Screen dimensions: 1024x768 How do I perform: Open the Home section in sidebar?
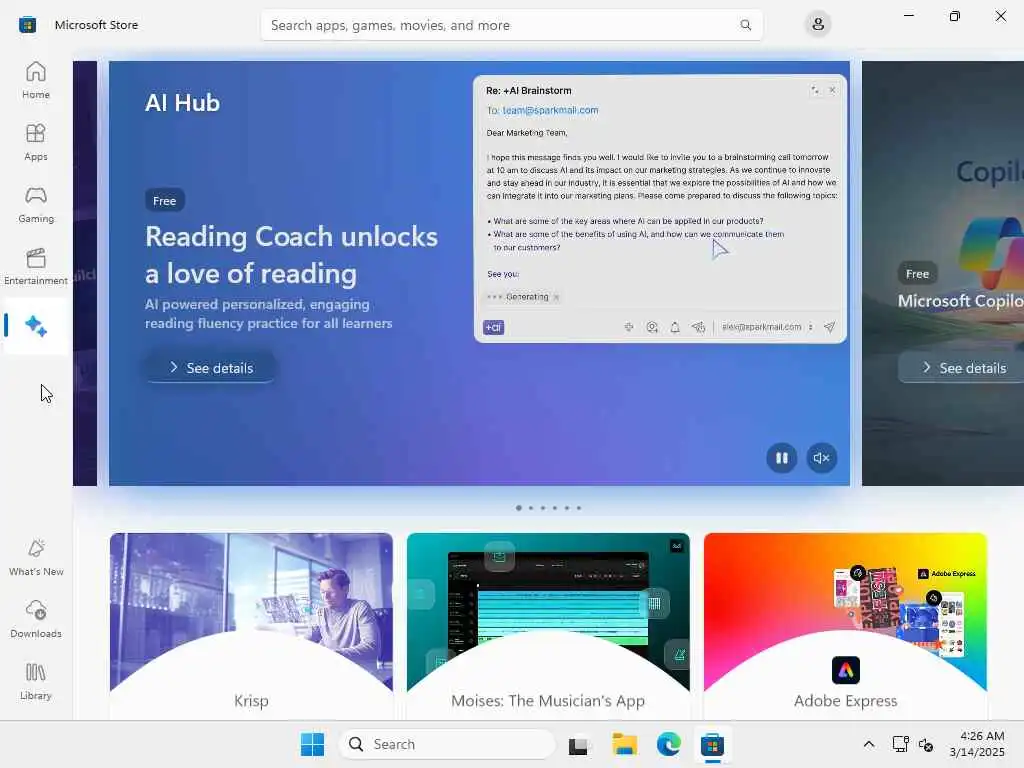[x=36, y=80]
